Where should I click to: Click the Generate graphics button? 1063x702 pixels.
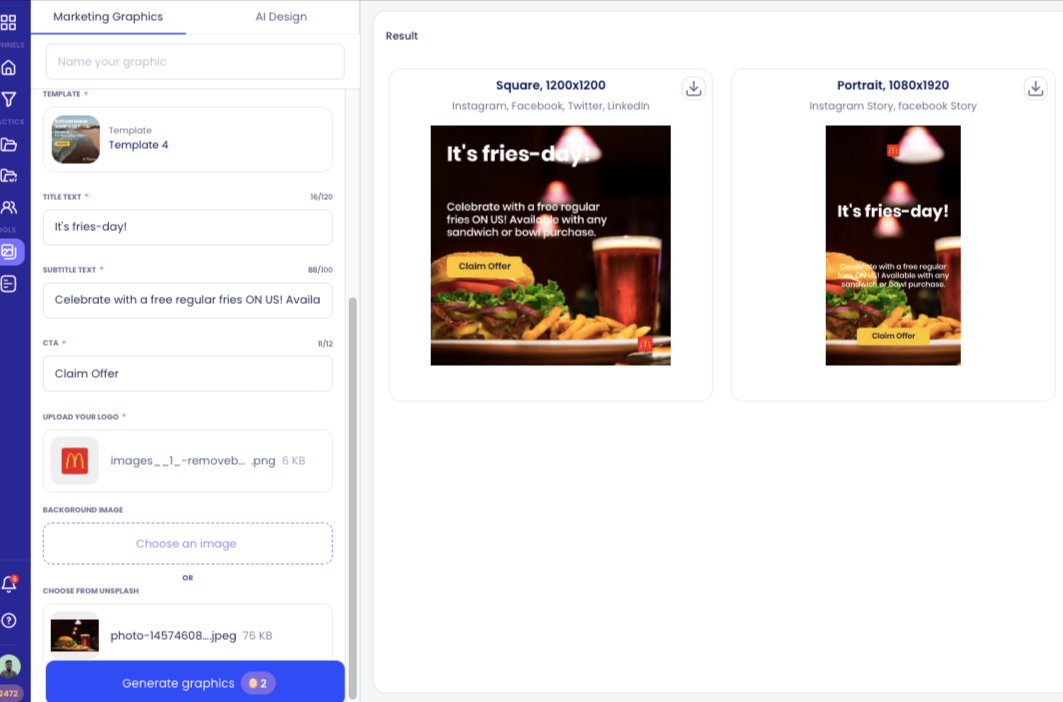pos(195,682)
